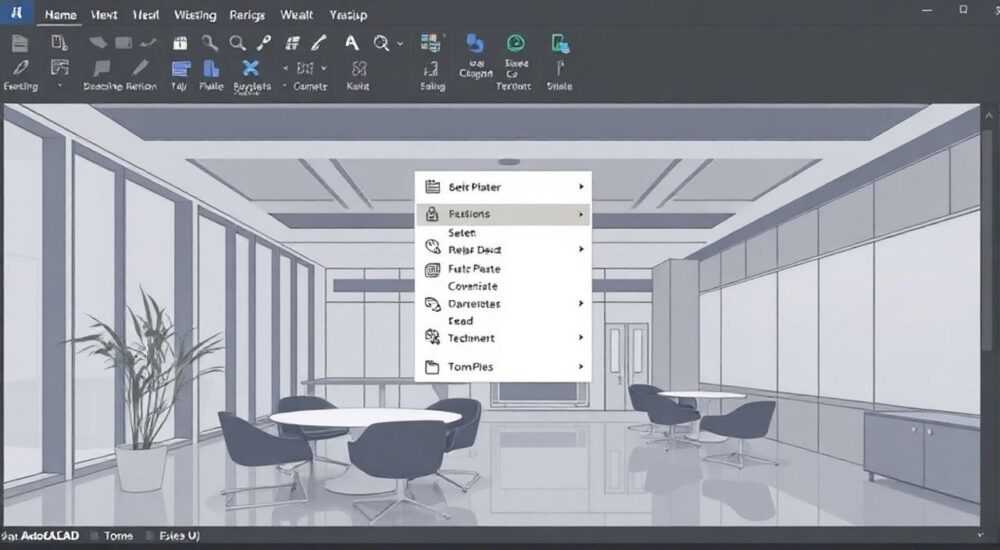1000x550 pixels.
Task: Click the magnifying glass search icon
Action: pyautogui.click(x=237, y=43)
